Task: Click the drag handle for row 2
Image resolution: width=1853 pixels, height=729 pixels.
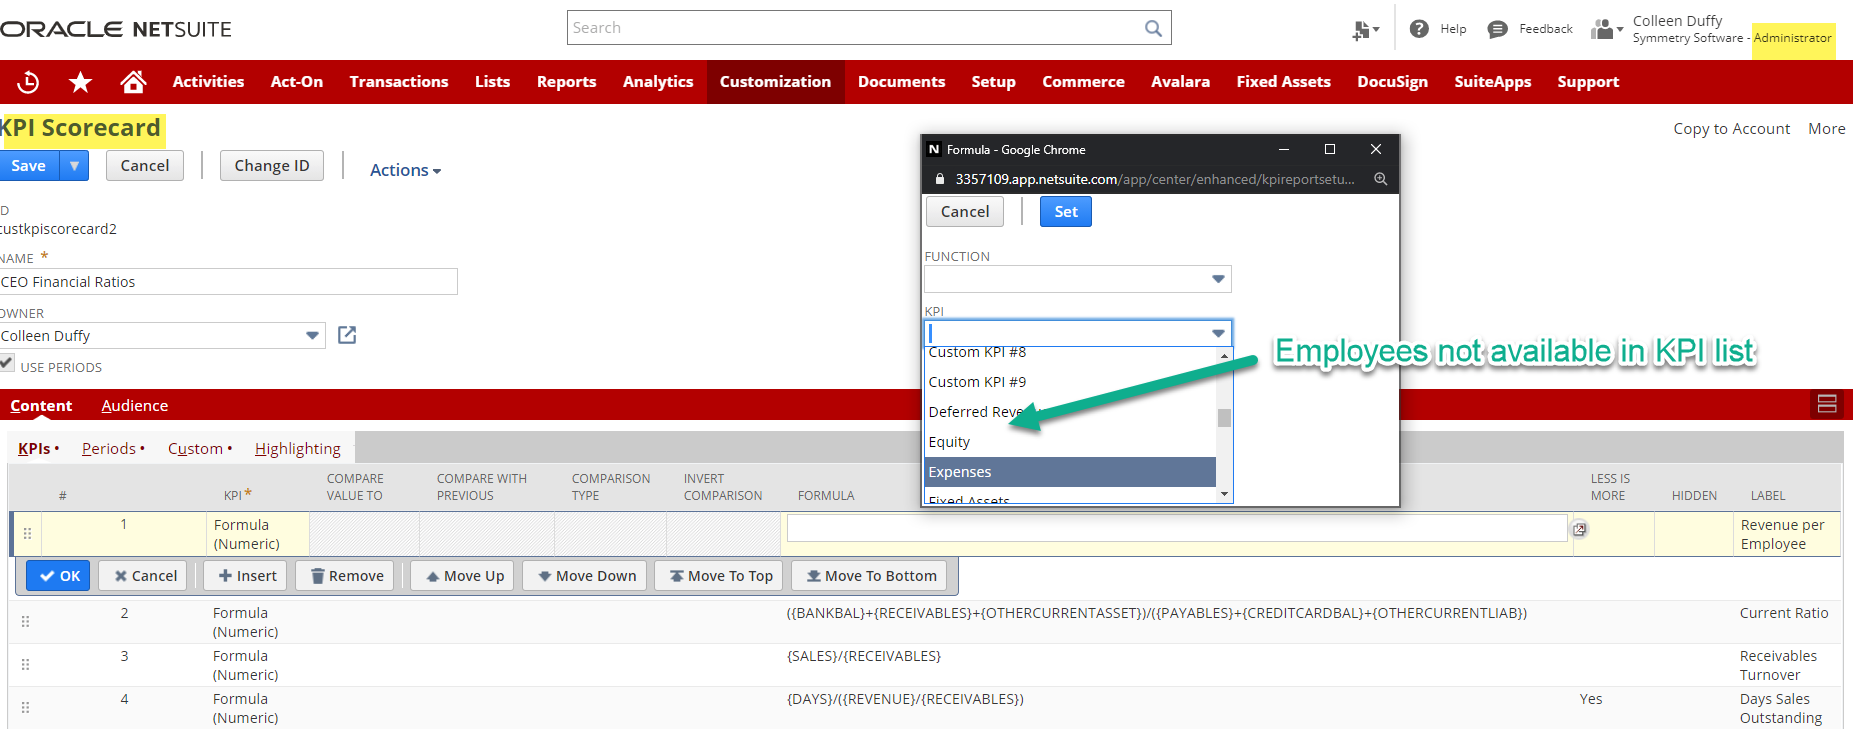Action: point(26,622)
